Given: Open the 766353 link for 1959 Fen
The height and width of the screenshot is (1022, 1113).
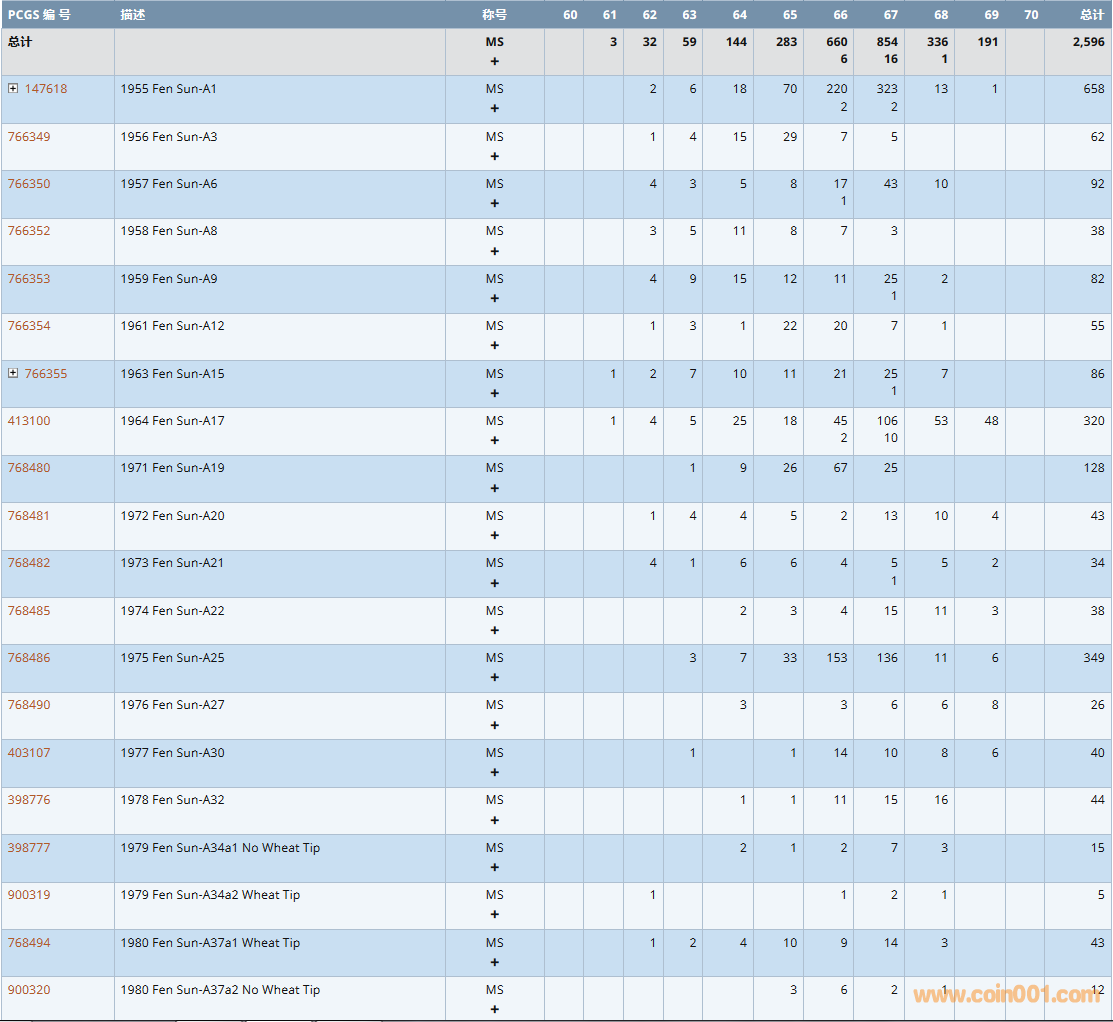Looking at the screenshot, I should (x=29, y=279).
